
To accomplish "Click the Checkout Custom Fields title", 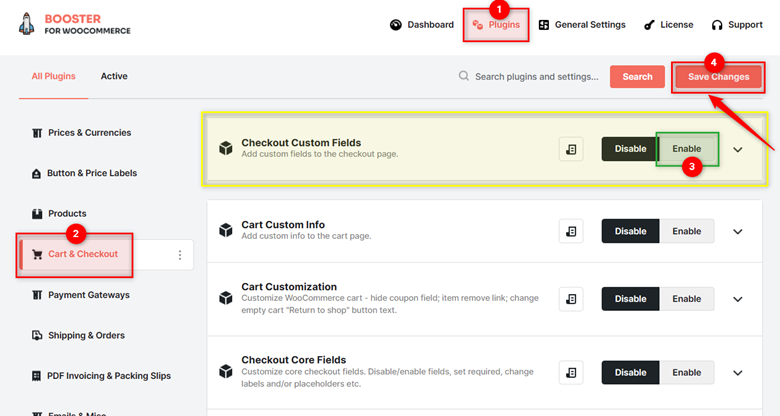I will click(301, 143).
